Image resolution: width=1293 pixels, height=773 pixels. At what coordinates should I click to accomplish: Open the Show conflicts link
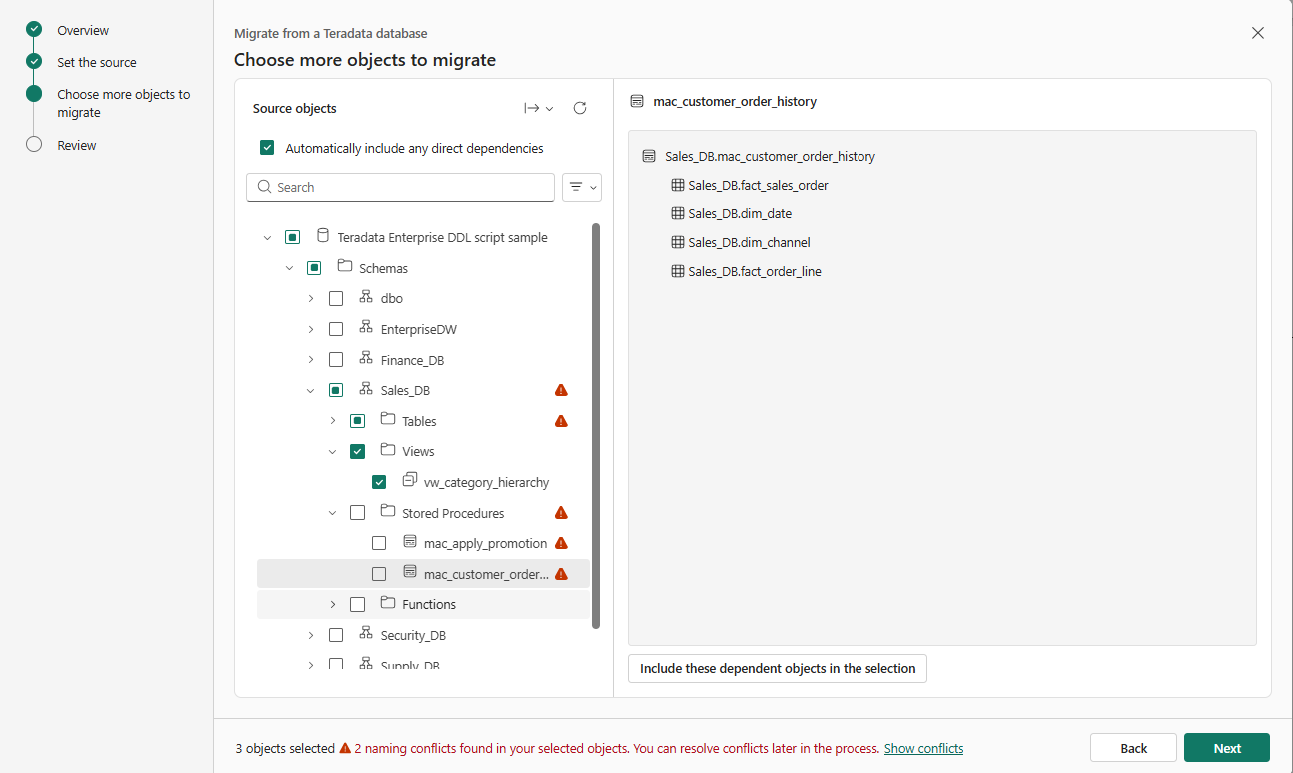pyautogui.click(x=923, y=748)
